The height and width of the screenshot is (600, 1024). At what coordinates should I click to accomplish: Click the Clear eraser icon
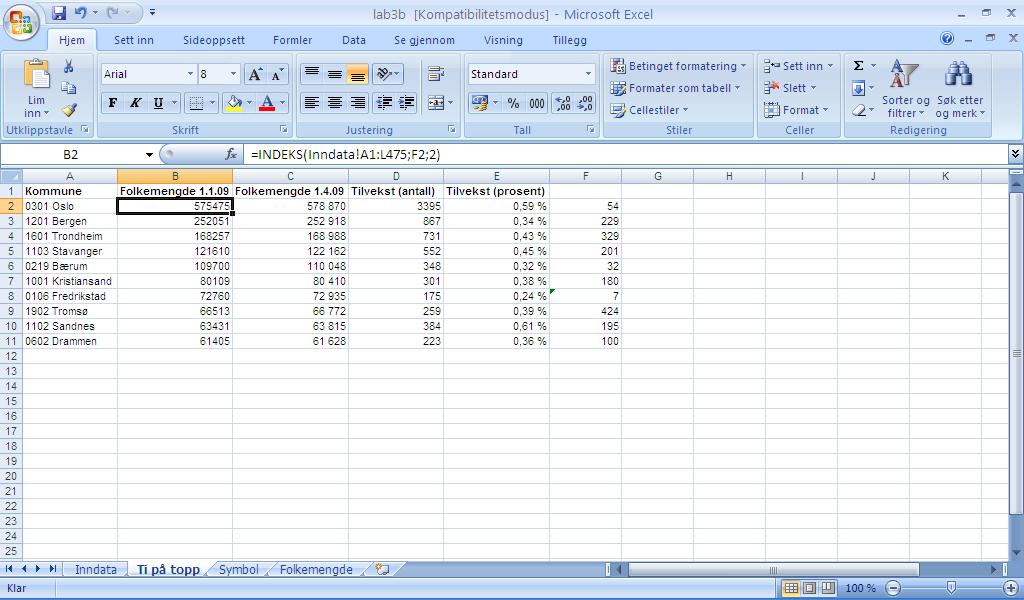(859, 110)
